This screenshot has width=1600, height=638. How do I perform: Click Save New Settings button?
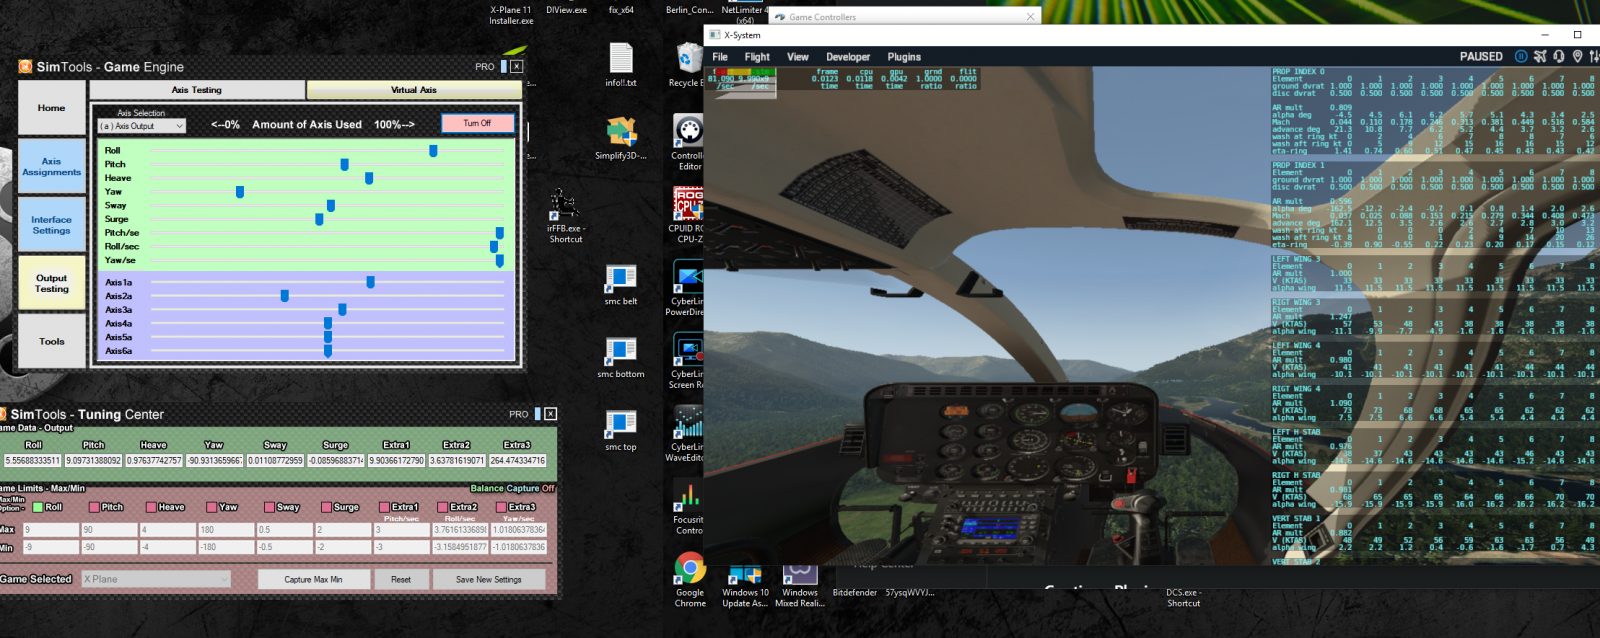pyautogui.click(x=489, y=579)
